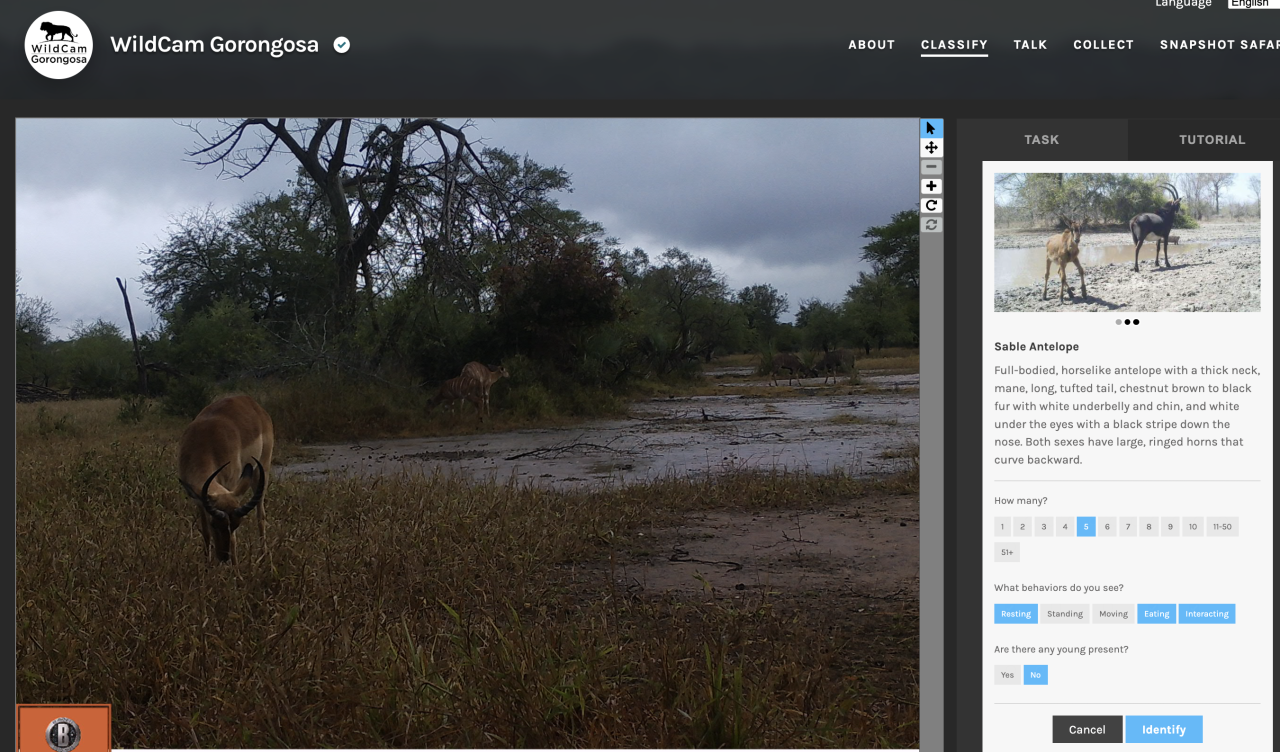1280x752 pixels.
Task: Choose count 51+ for How many
Action: coord(1007,552)
